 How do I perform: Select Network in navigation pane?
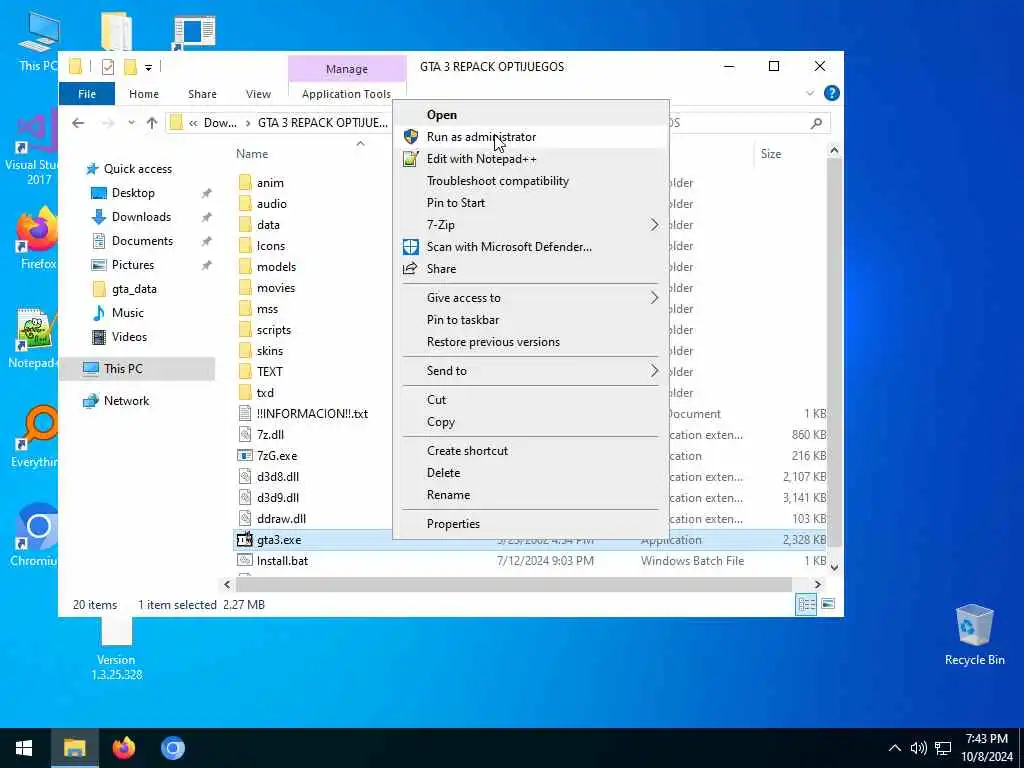[126, 401]
